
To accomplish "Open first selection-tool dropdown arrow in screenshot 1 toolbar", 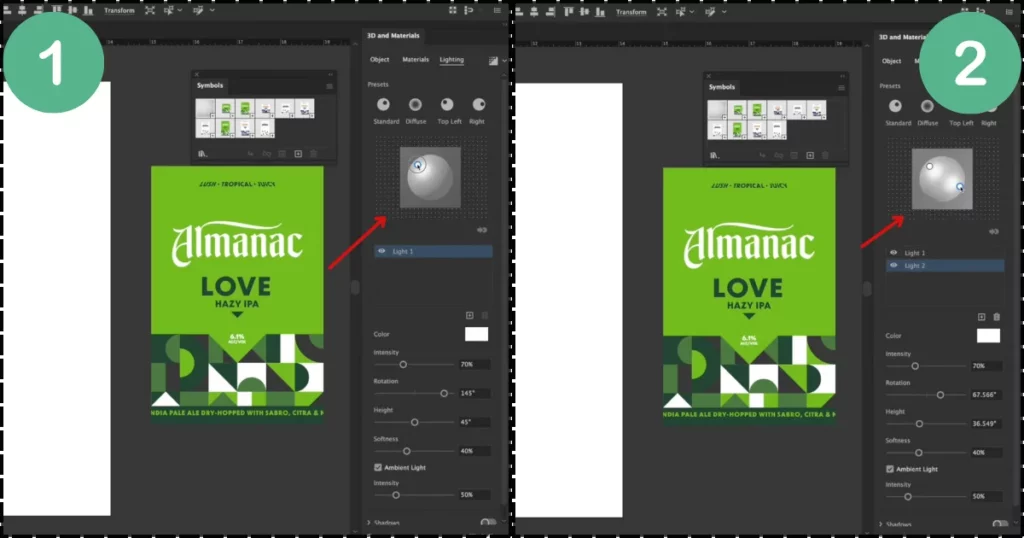I will [x=180, y=10].
